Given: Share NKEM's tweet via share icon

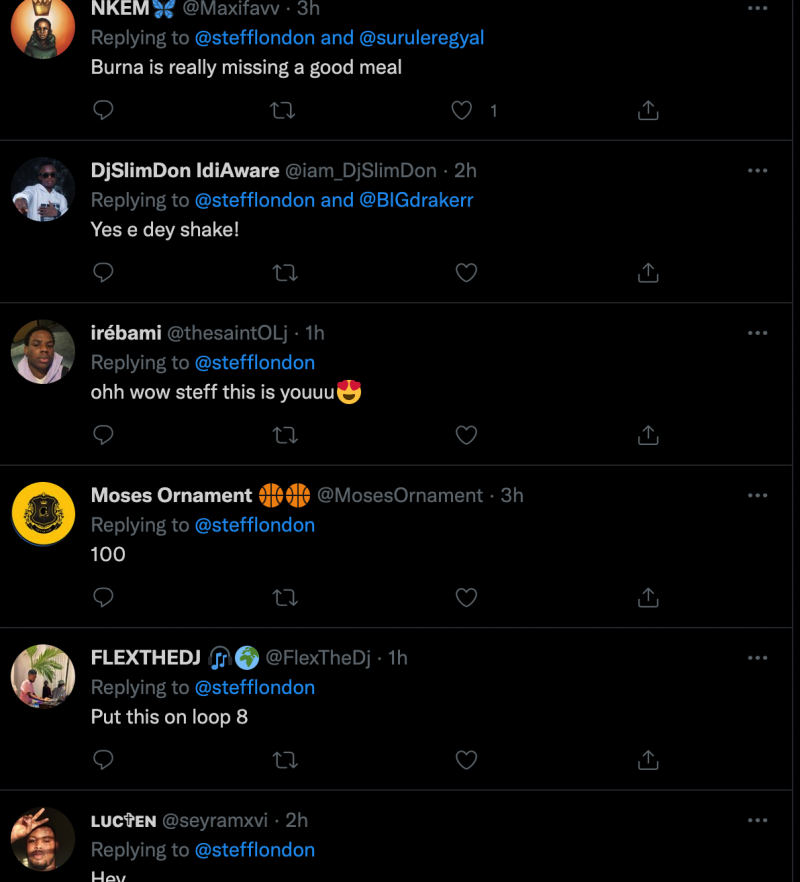Looking at the screenshot, I should tap(648, 110).
